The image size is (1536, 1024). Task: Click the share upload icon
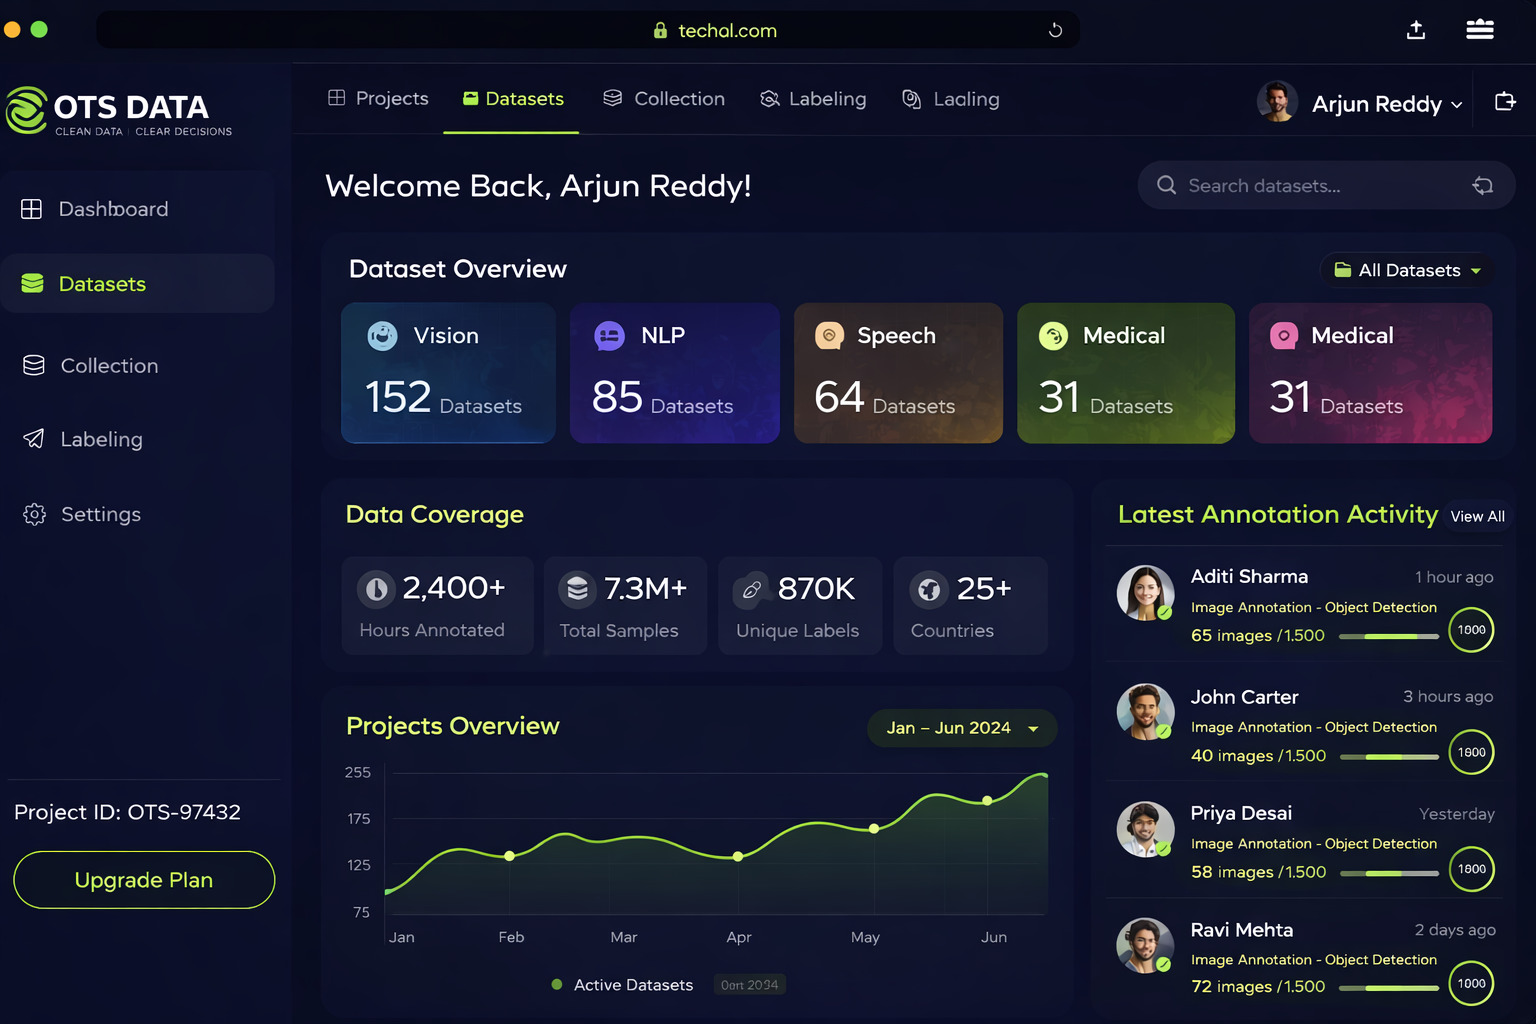(x=1415, y=30)
